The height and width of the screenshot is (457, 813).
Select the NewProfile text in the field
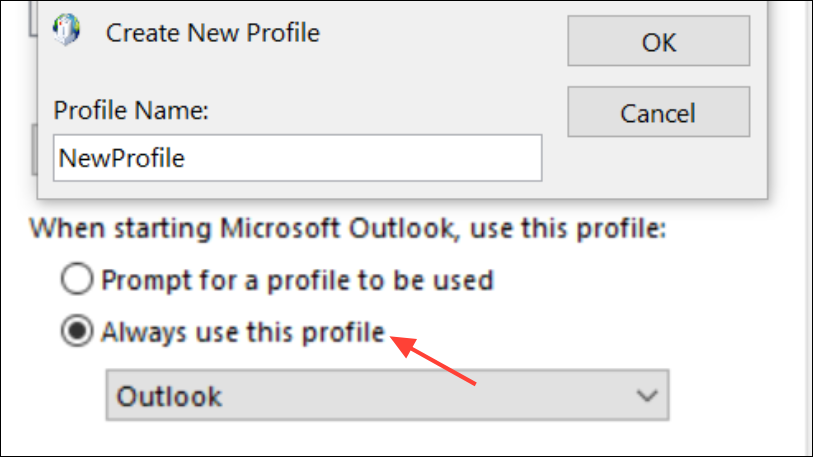tap(121, 158)
